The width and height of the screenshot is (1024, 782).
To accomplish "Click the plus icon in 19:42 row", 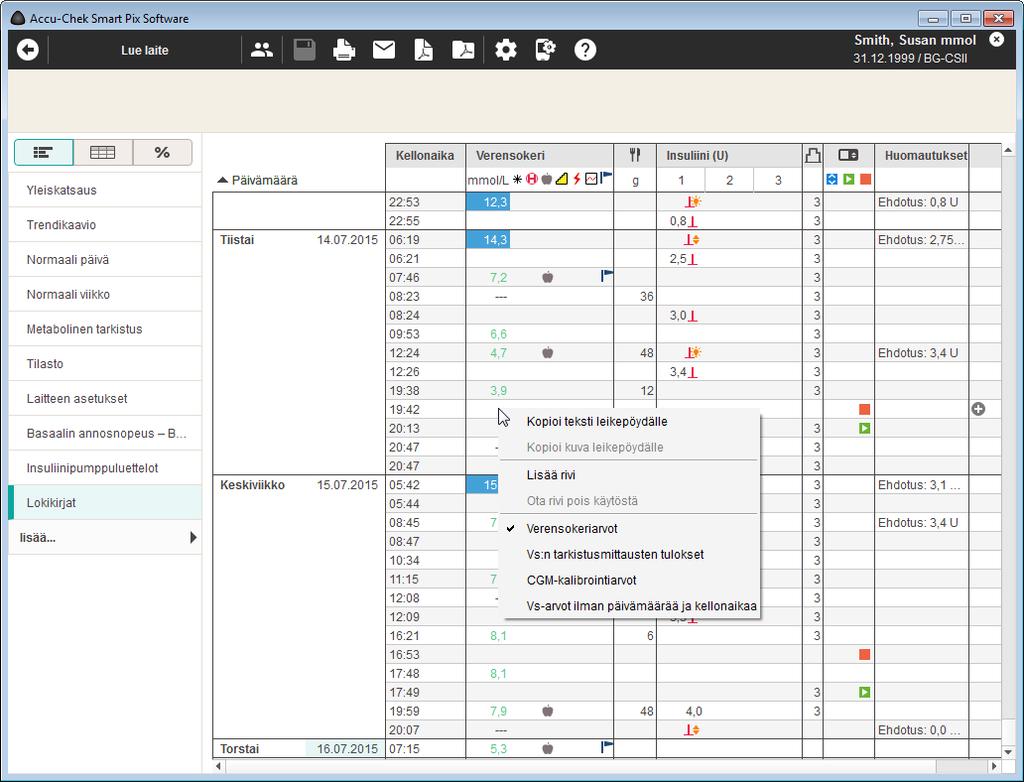I will (x=978, y=409).
